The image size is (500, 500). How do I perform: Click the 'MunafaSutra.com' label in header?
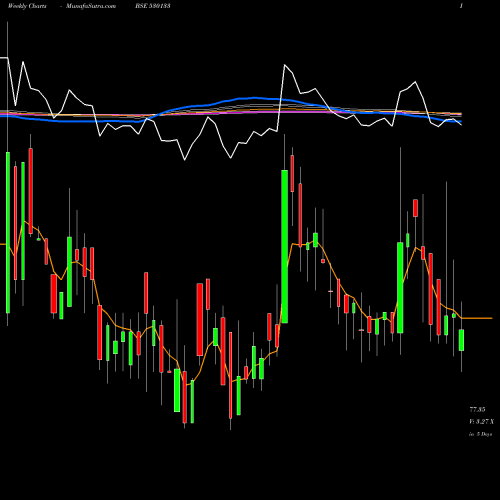tap(91, 6)
